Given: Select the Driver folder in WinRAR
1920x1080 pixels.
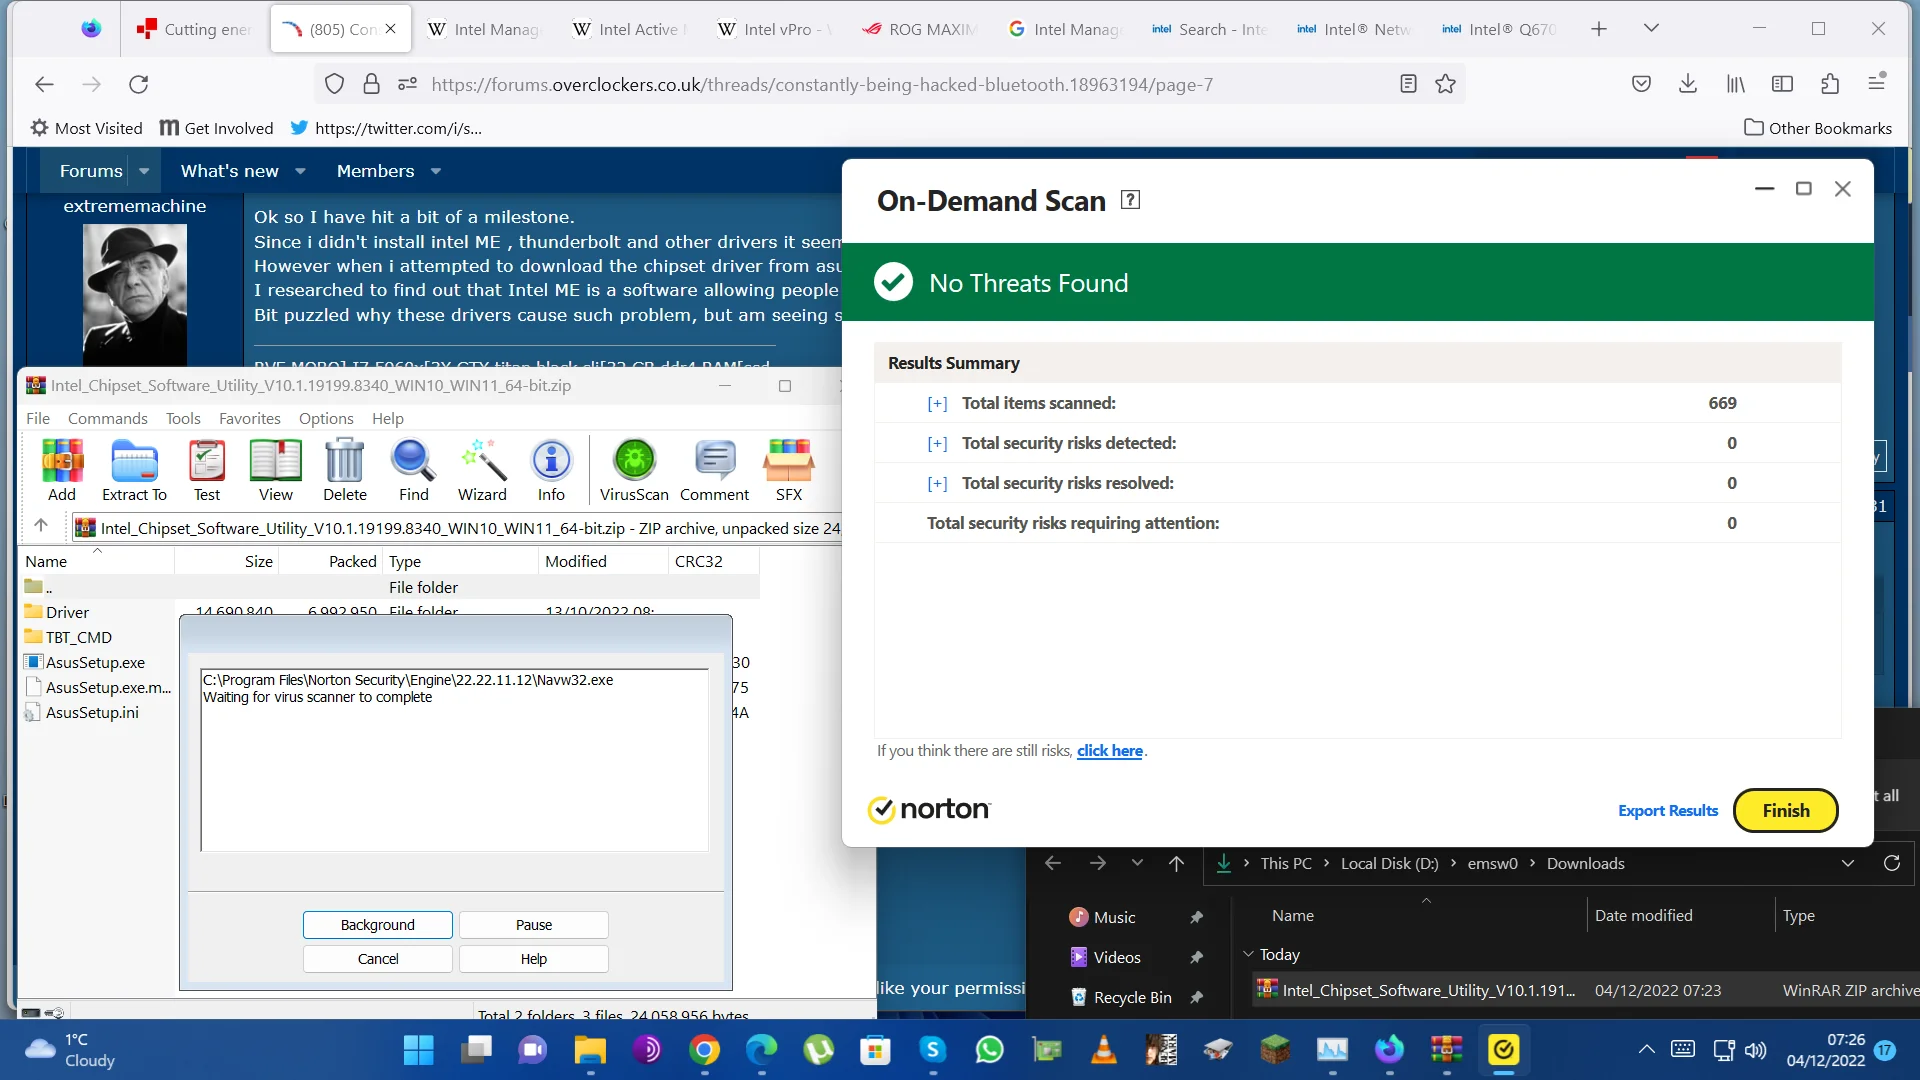Looking at the screenshot, I should (67, 613).
